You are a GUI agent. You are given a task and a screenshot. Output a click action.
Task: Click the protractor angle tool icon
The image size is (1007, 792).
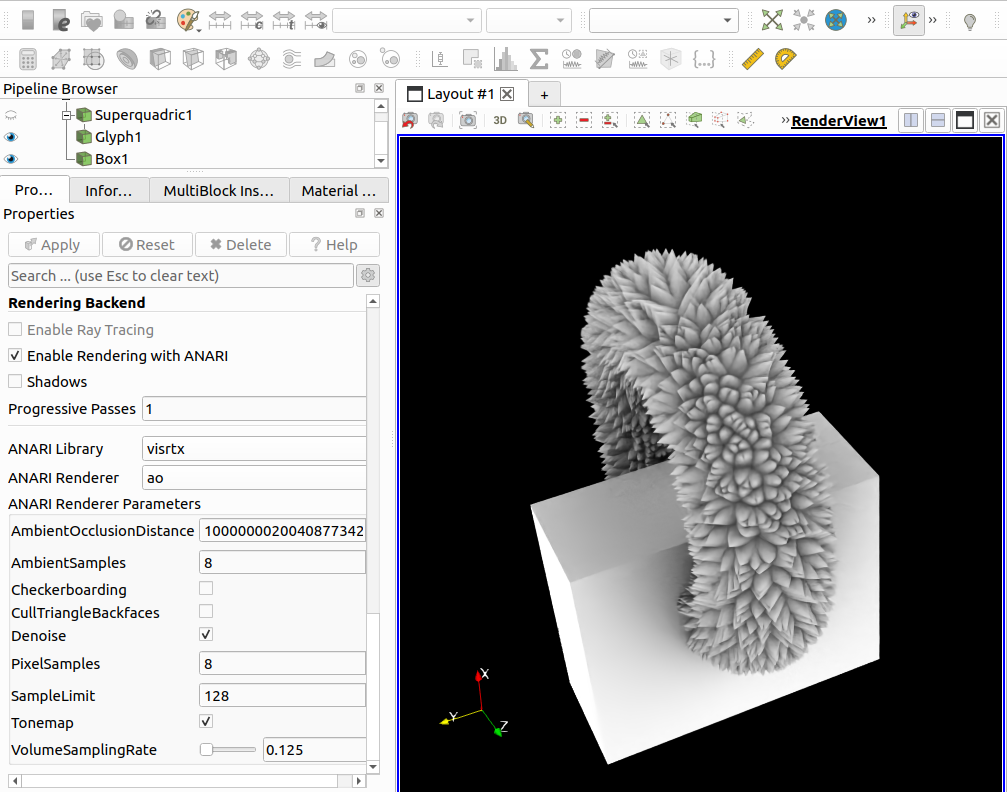coord(786,59)
